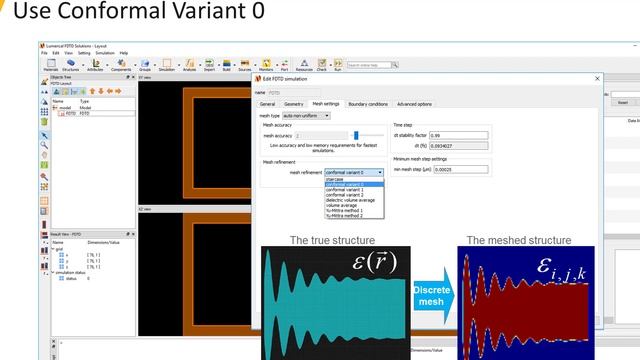
Task: Open the Sources dropdown arrow
Action: click(x=255, y=65)
